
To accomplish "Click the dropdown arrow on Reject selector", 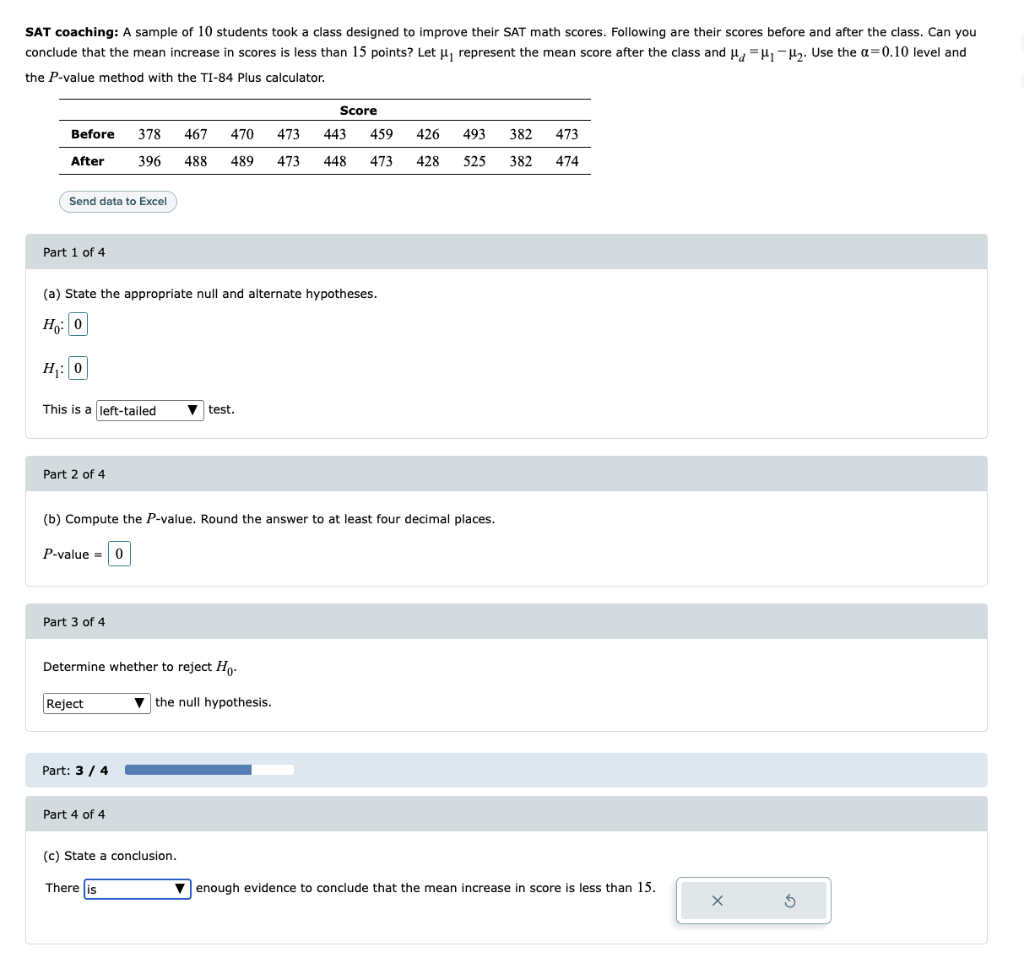I will coord(139,703).
